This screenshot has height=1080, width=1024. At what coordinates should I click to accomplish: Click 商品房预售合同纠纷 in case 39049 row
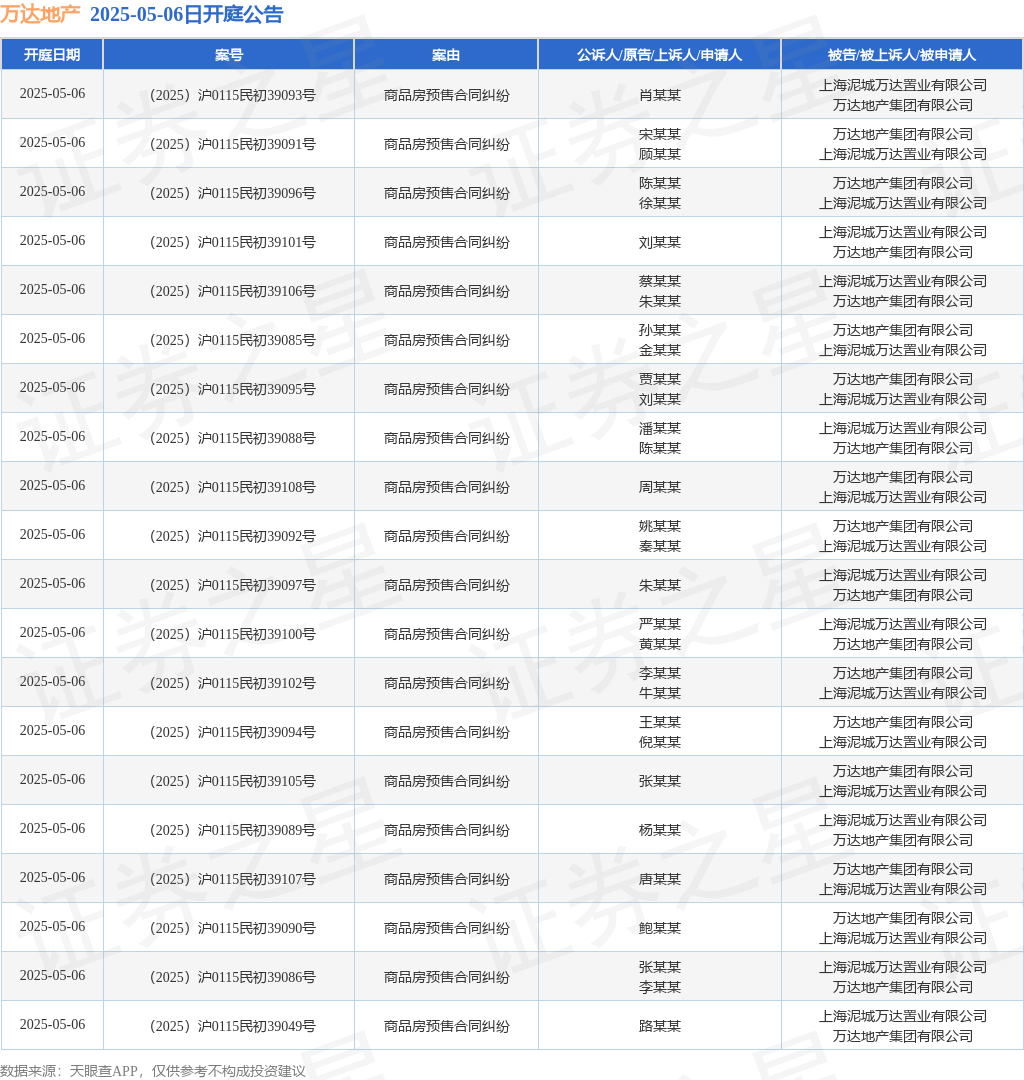[x=446, y=1025]
